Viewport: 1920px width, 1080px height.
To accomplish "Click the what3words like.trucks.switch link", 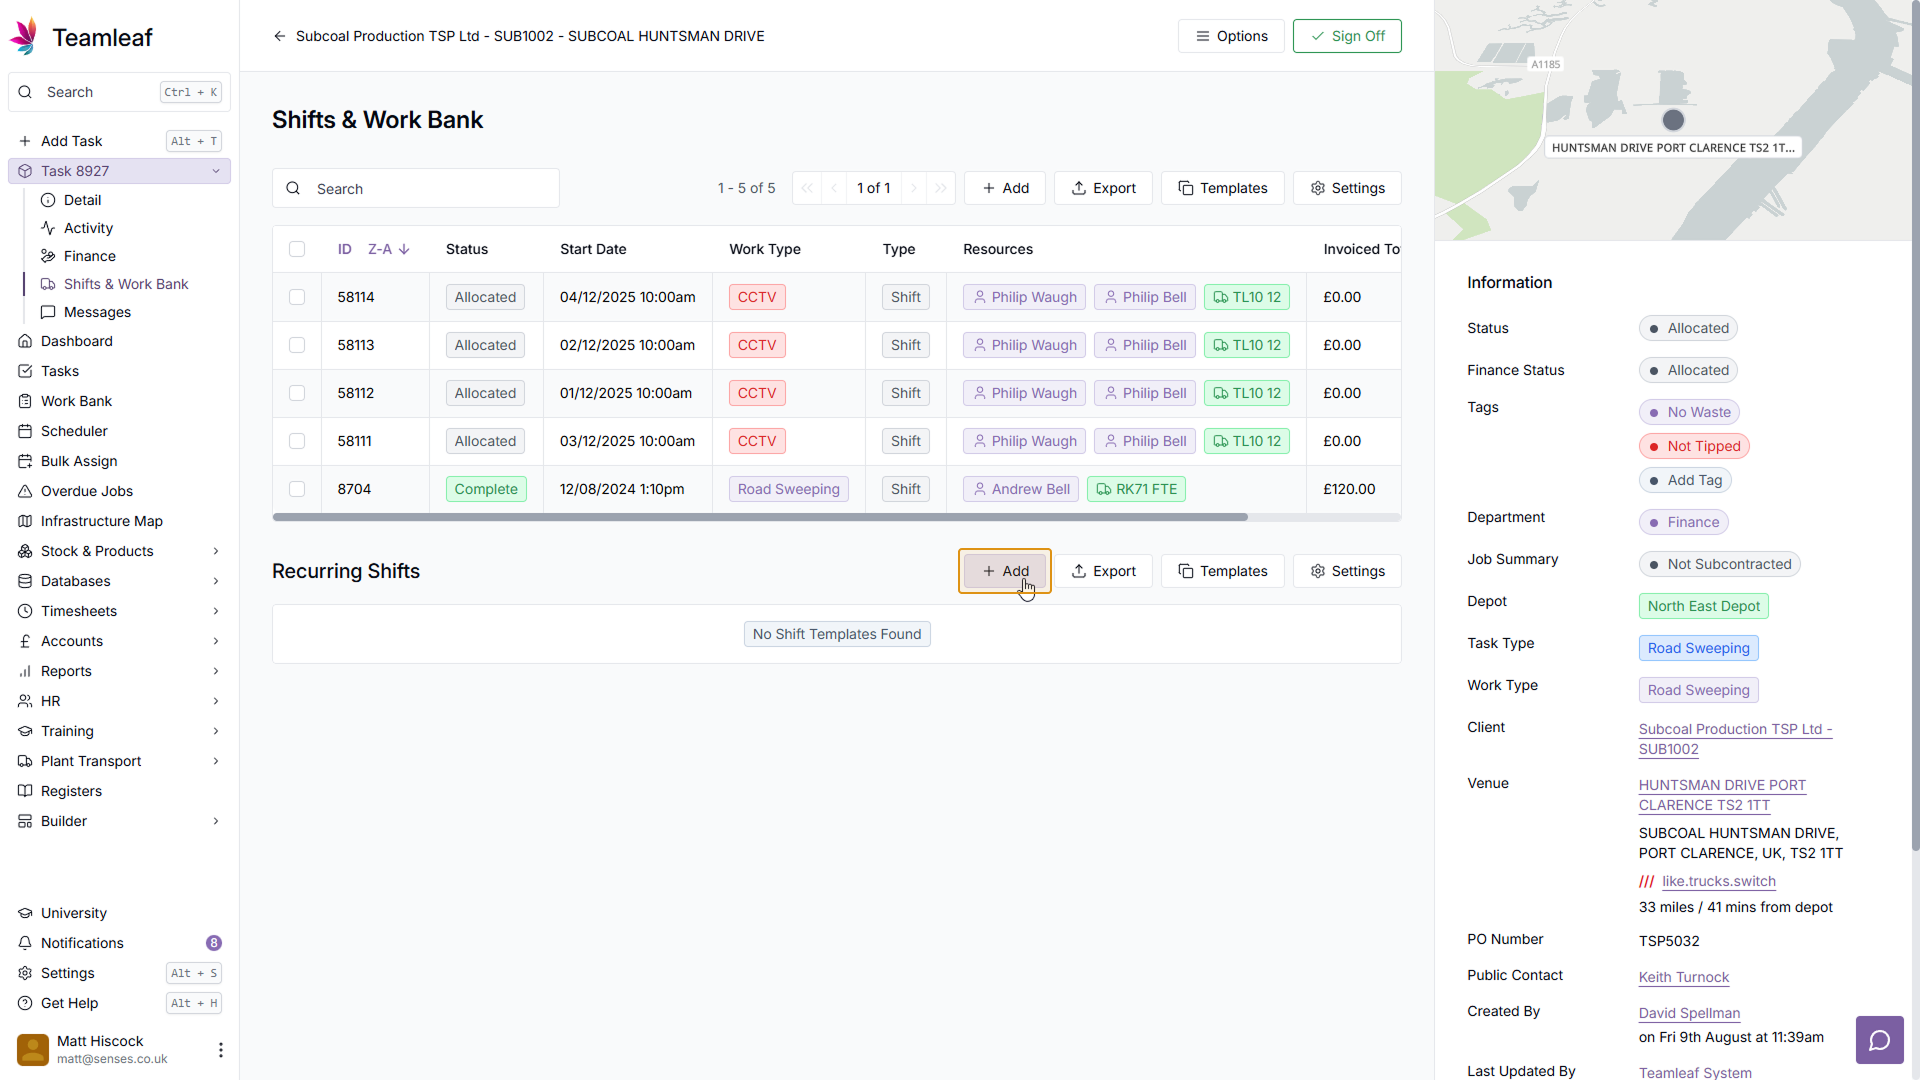I will pos(1718,881).
